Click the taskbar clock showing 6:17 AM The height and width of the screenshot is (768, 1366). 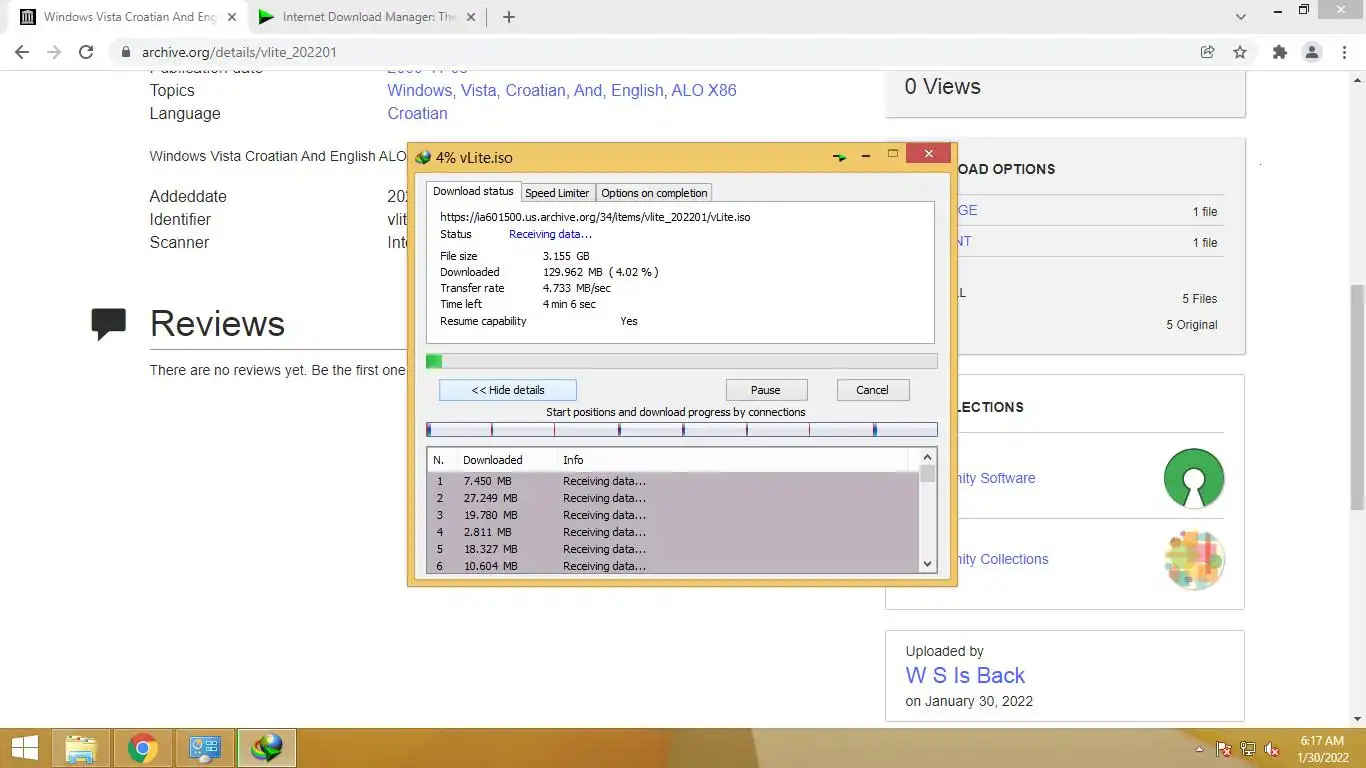pyautogui.click(x=1321, y=749)
